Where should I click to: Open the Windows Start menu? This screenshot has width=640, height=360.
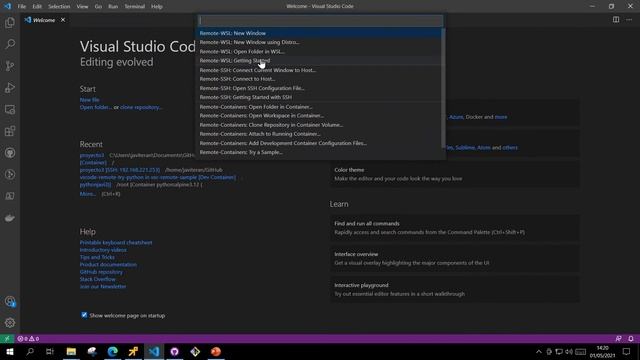click(x=10, y=351)
